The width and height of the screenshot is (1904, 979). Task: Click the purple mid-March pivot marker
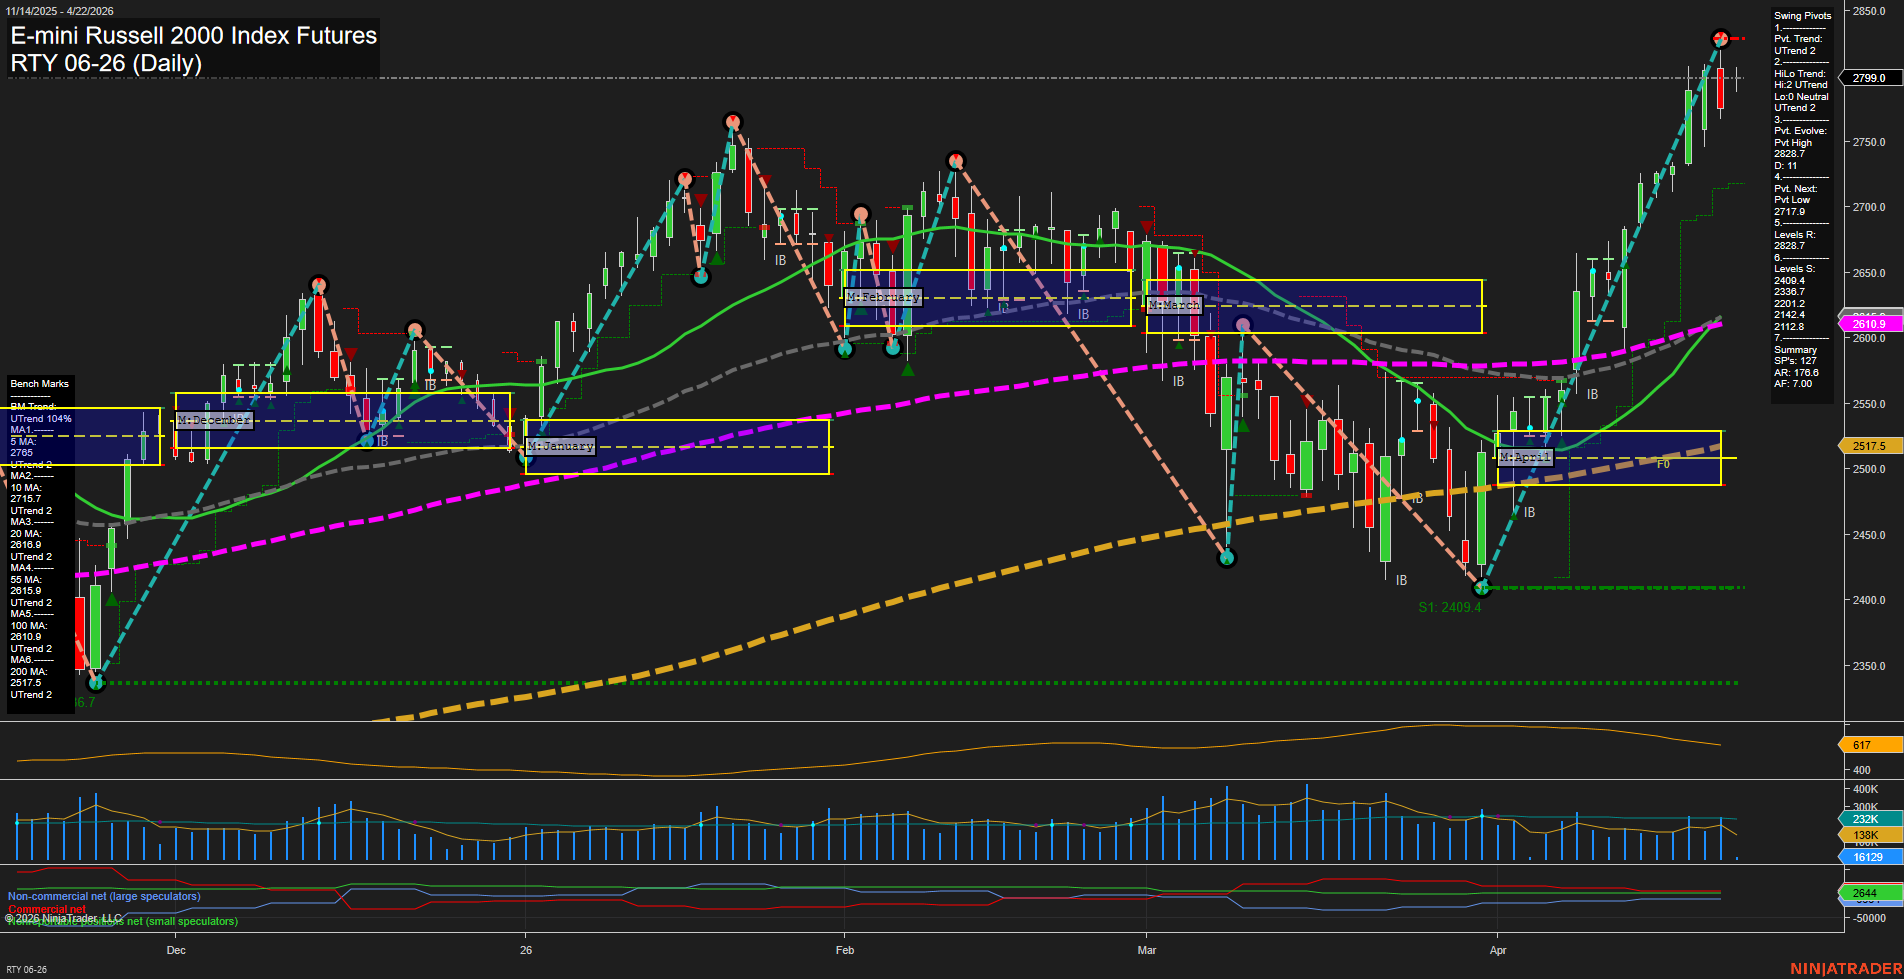pyautogui.click(x=1243, y=325)
